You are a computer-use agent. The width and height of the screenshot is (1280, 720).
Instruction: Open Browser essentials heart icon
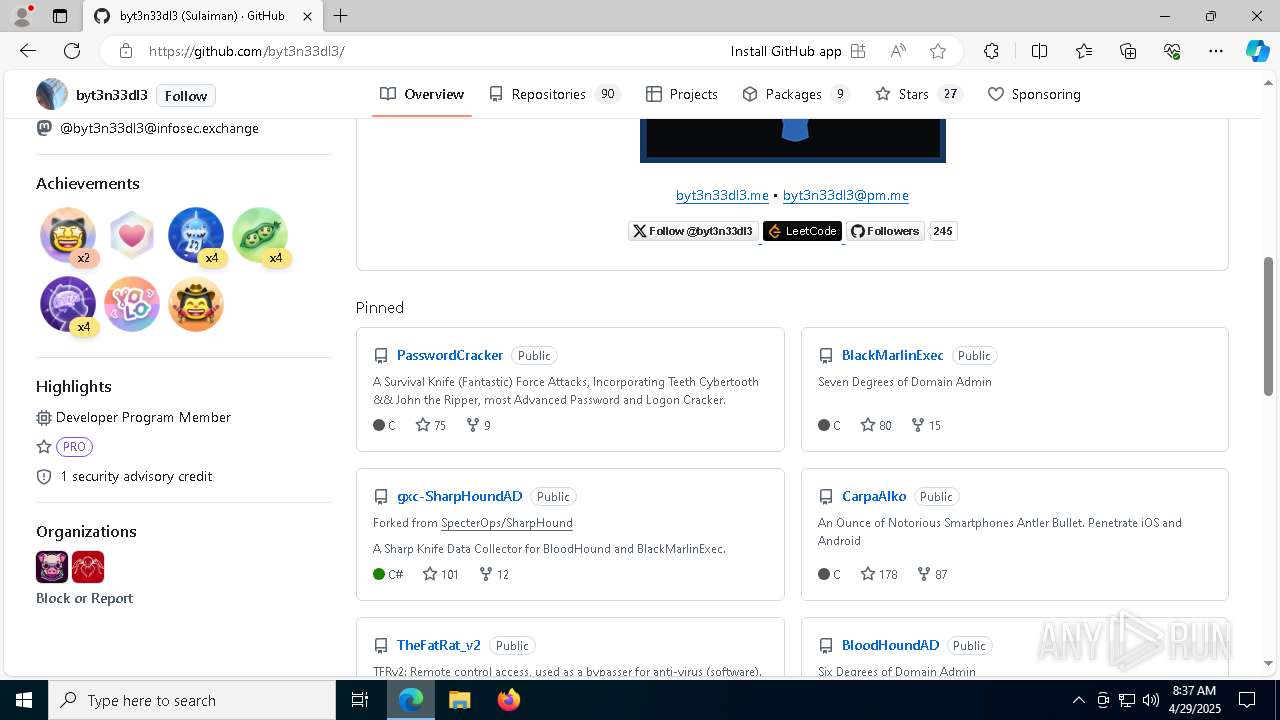[1172, 51]
